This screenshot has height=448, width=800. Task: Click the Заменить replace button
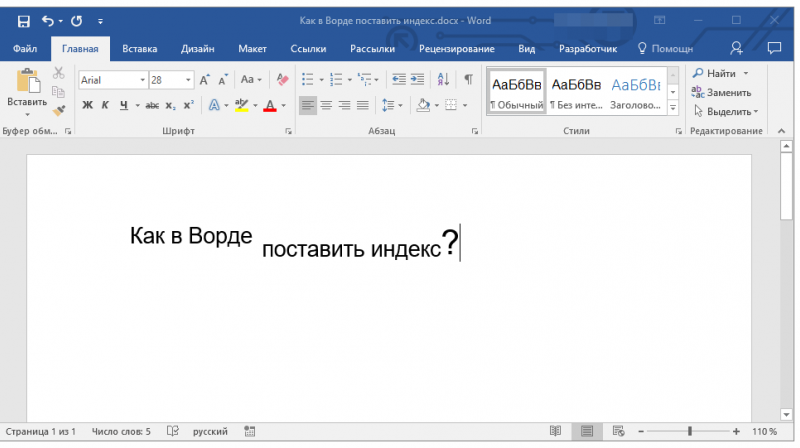tap(721, 92)
